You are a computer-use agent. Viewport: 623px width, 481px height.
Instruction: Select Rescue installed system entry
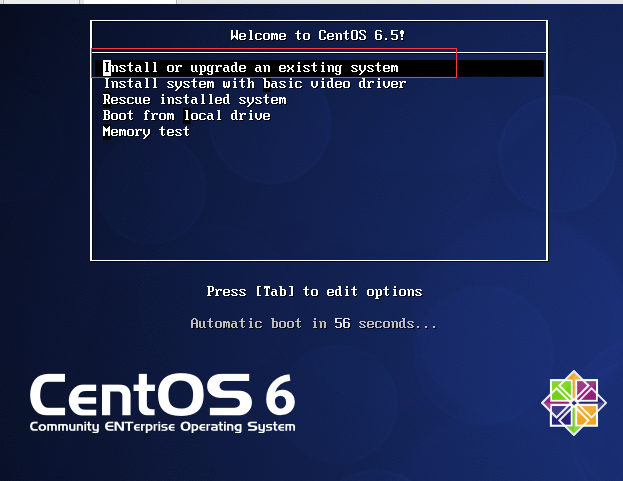click(194, 100)
